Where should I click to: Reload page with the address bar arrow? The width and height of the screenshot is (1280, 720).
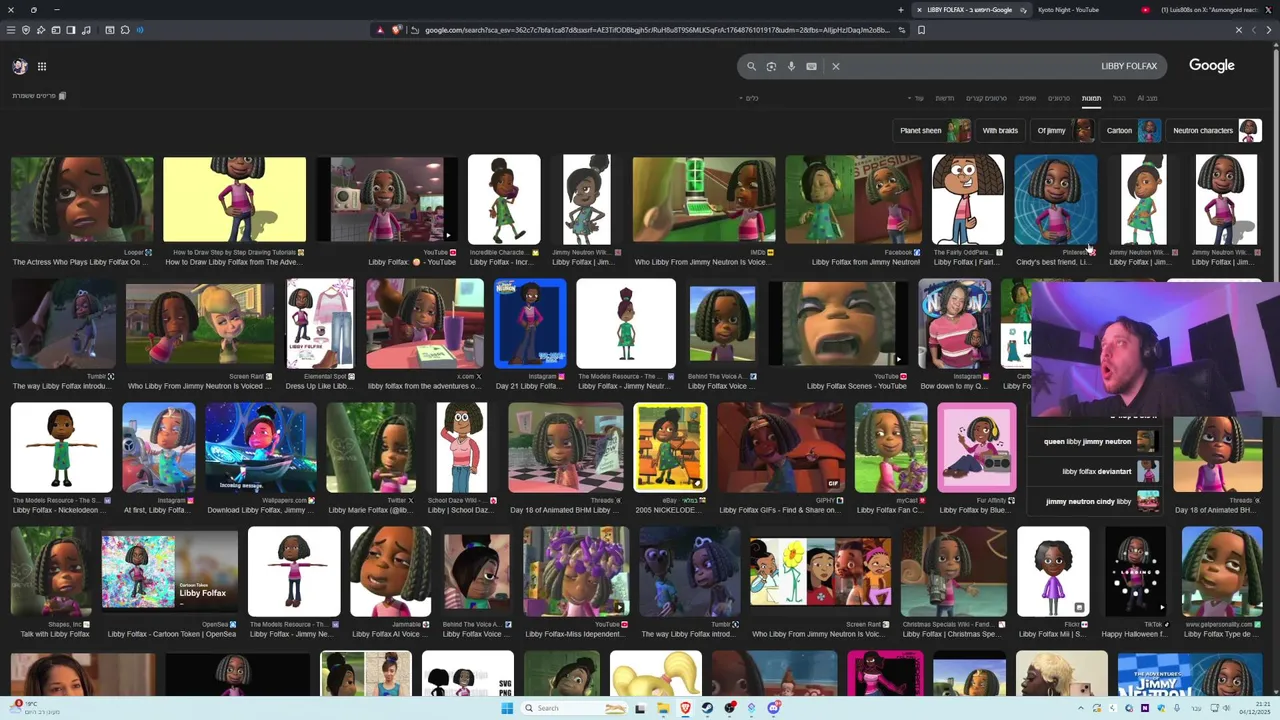tap(414, 30)
